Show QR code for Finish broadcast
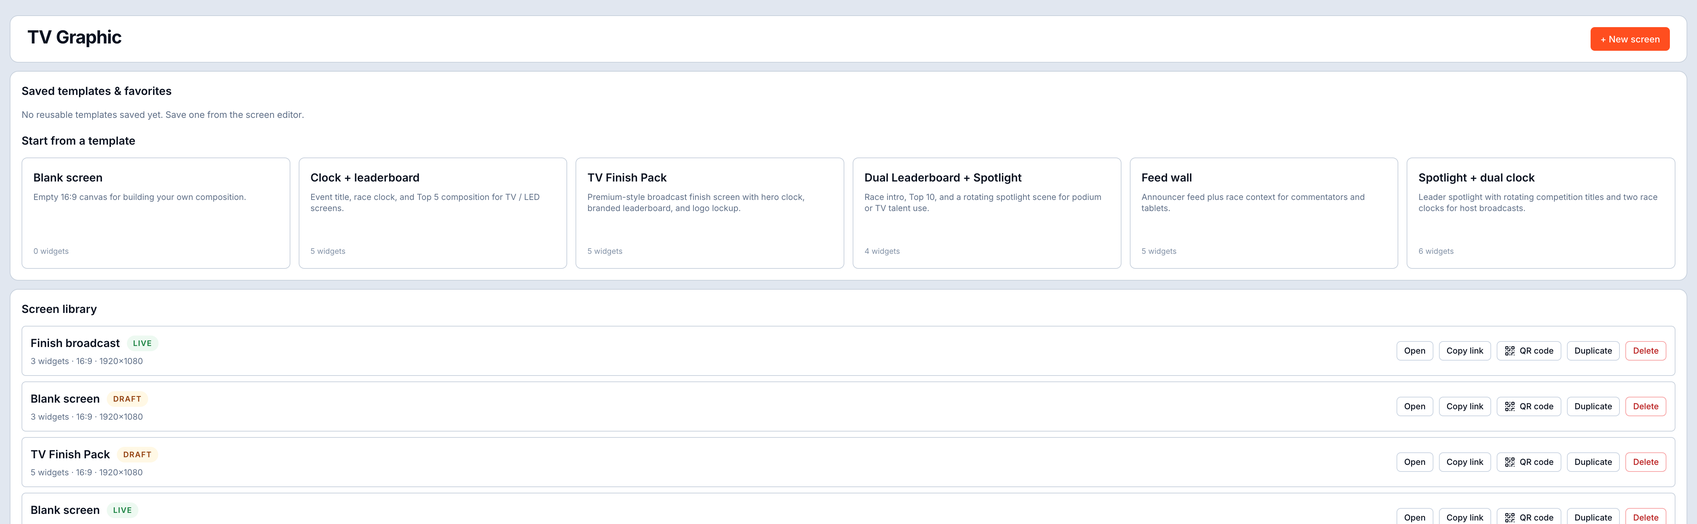 1529,351
